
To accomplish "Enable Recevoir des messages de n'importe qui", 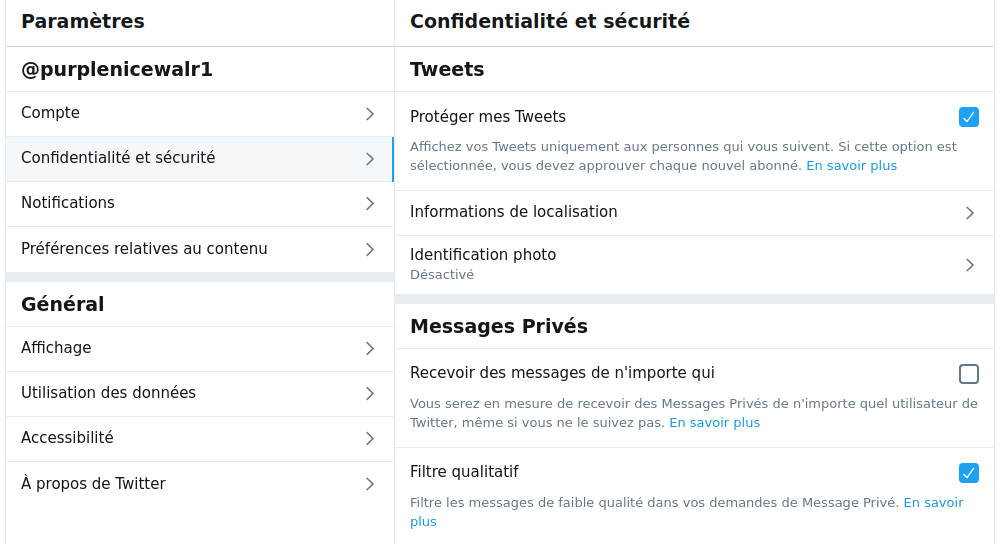I will pos(968,374).
